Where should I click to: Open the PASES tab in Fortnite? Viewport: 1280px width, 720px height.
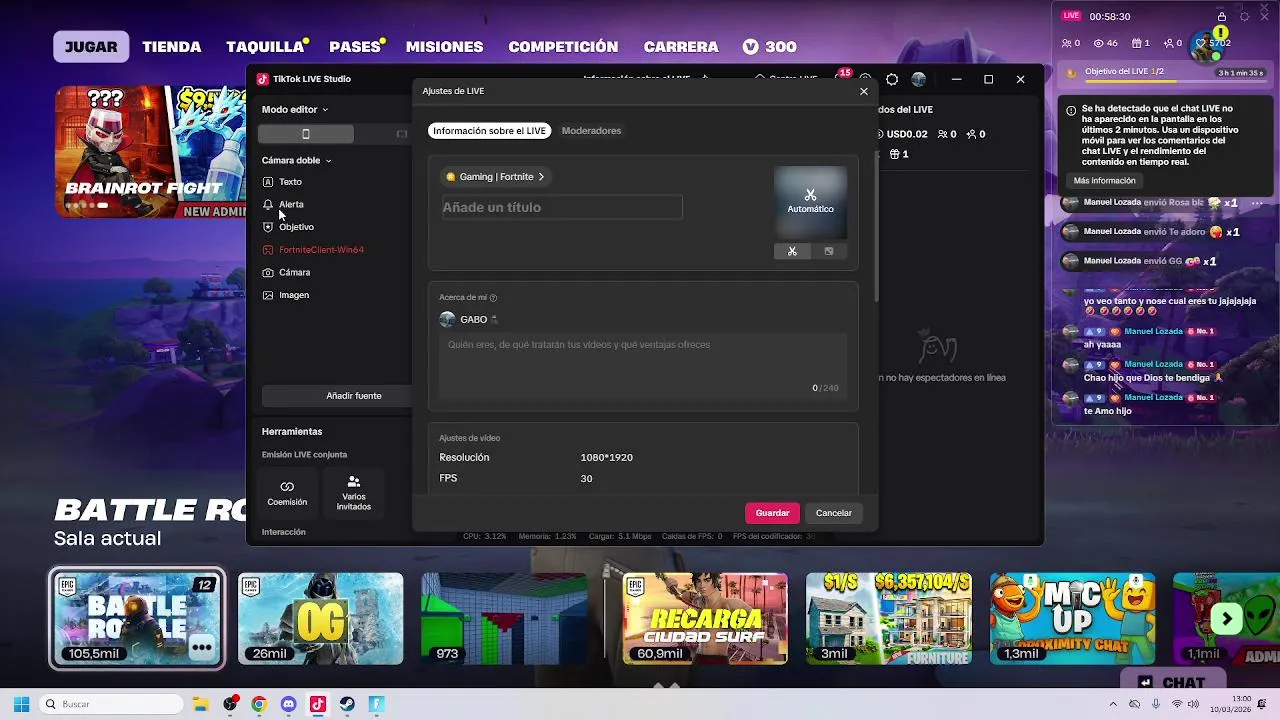pos(356,47)
